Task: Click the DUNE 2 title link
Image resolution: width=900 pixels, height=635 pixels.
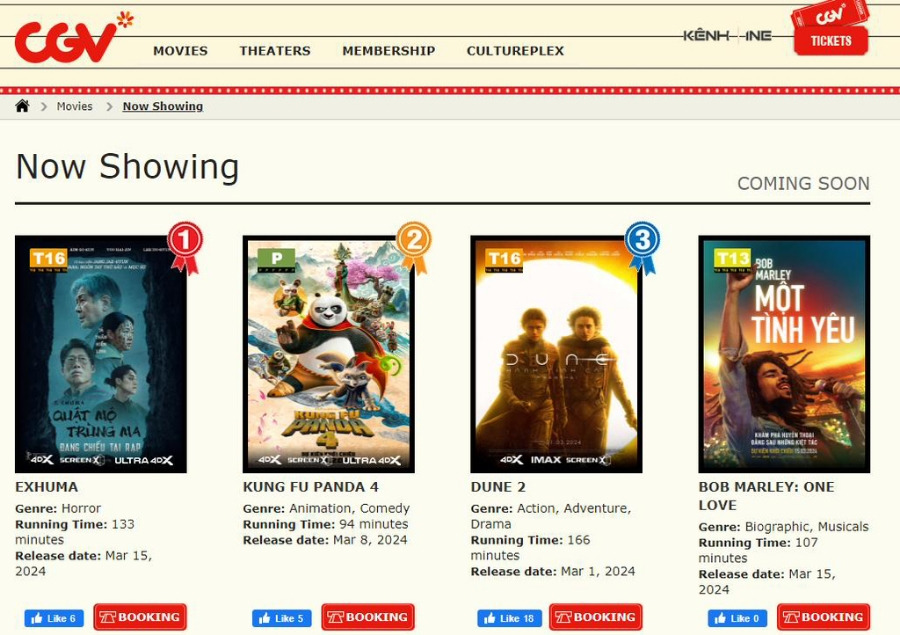Action: pos(498,487)
